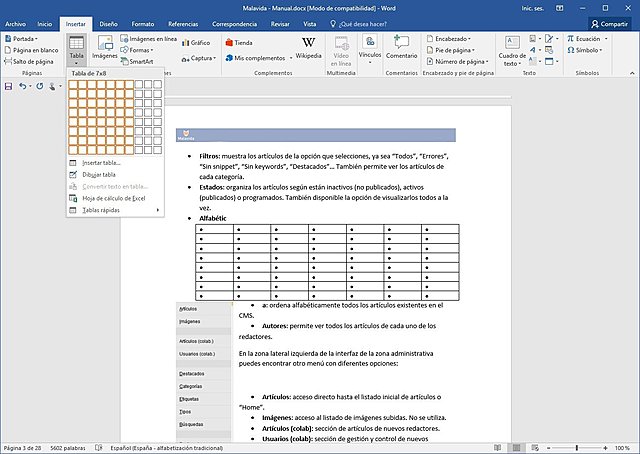This screenshot has width=640, height=454.
Task: Click the Artículos item in sidebar image
Action: (x=188, y=309)
